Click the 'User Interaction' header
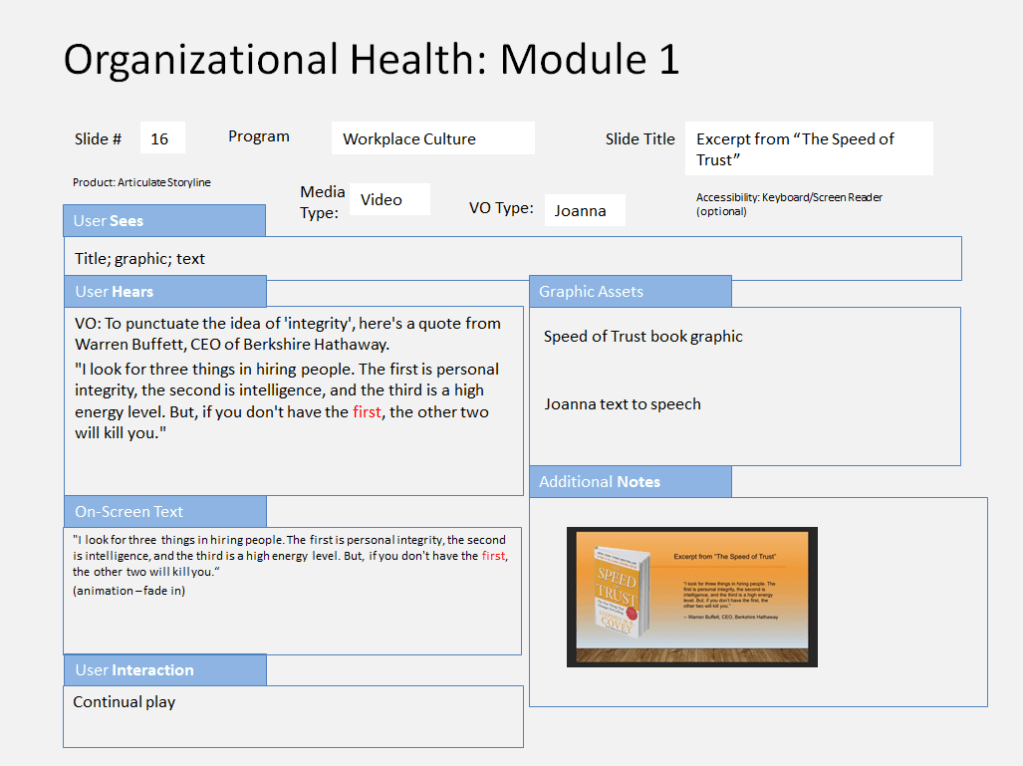 click(x=165, y=670)
